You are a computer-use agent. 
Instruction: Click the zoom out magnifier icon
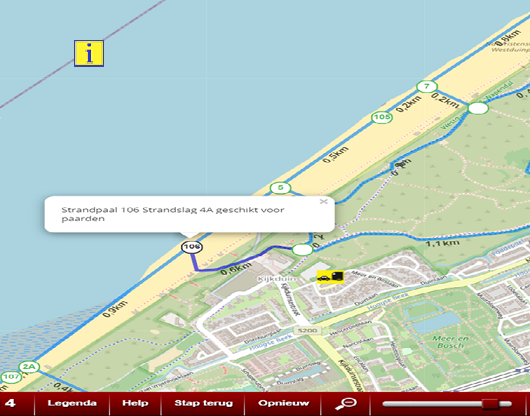click(x=346, y=403)
